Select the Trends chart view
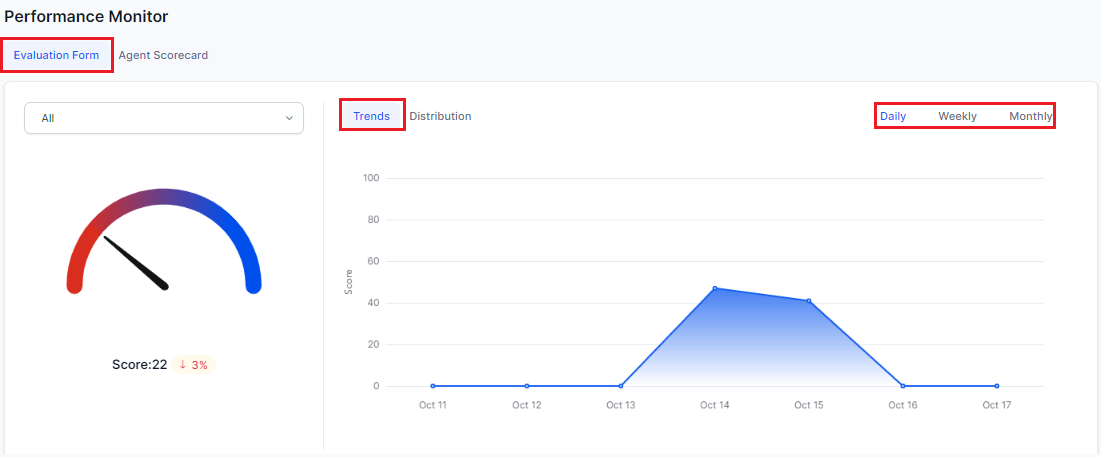The width and height of the screenshot is (1101, 457). click(x=371, y=116)
